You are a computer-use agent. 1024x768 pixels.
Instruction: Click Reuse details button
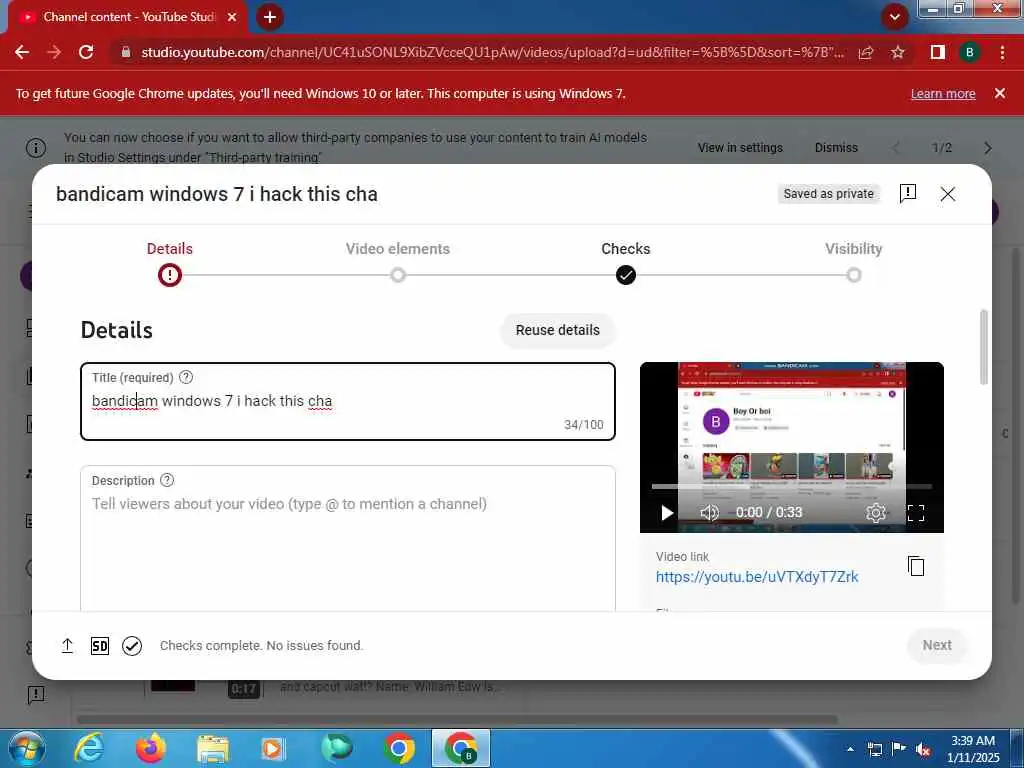(558, 330)
